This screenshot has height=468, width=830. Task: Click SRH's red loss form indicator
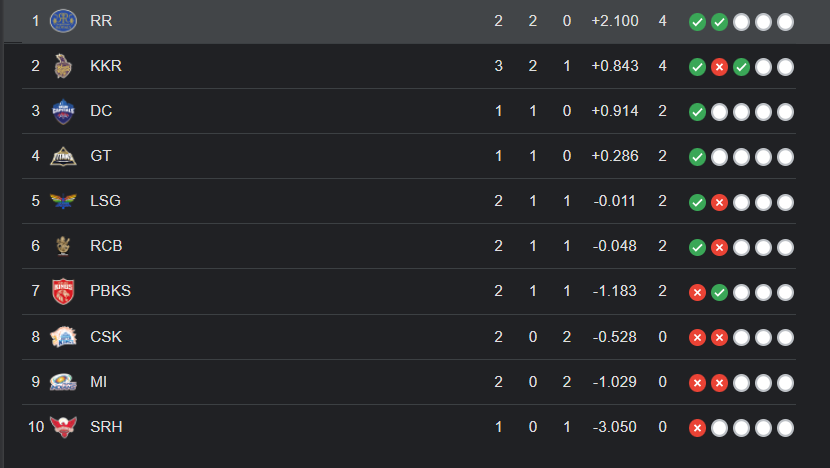(697, 428)
